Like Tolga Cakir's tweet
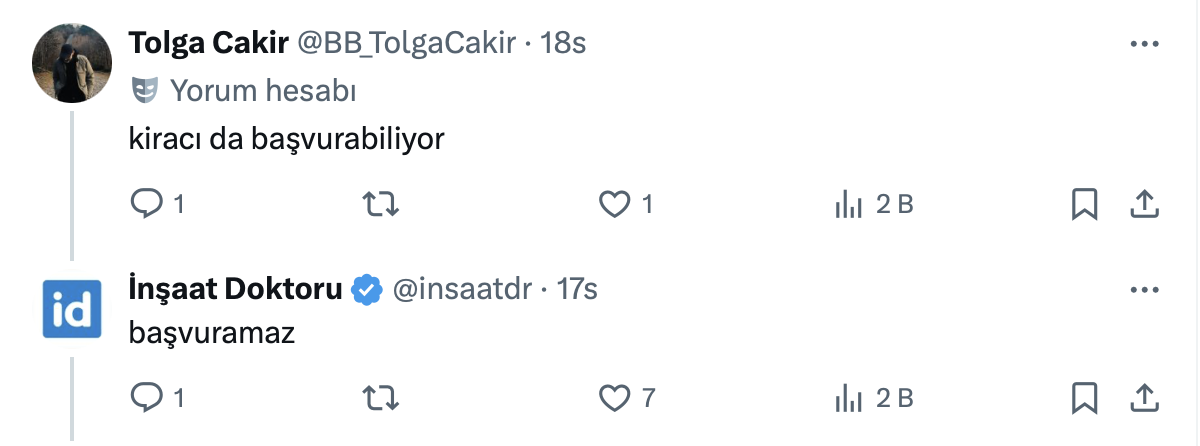 click(x=613, y=205)
